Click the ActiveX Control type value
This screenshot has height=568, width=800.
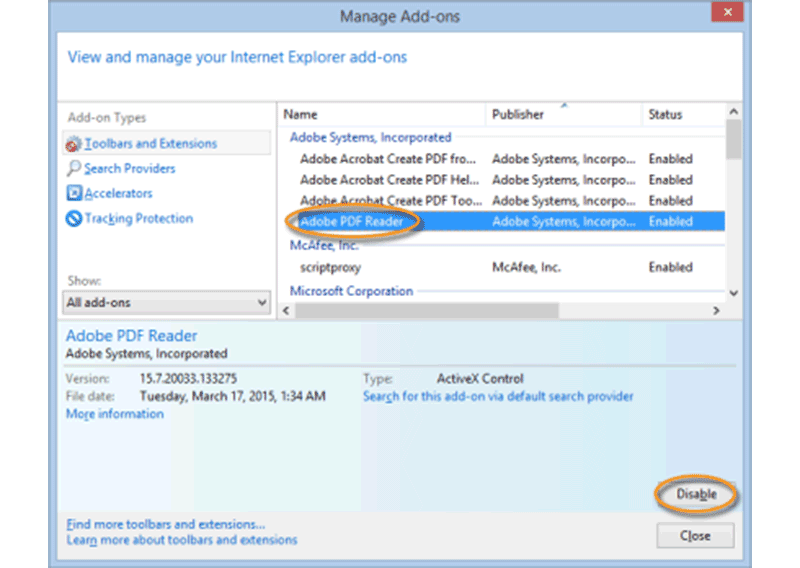[480, 379]
